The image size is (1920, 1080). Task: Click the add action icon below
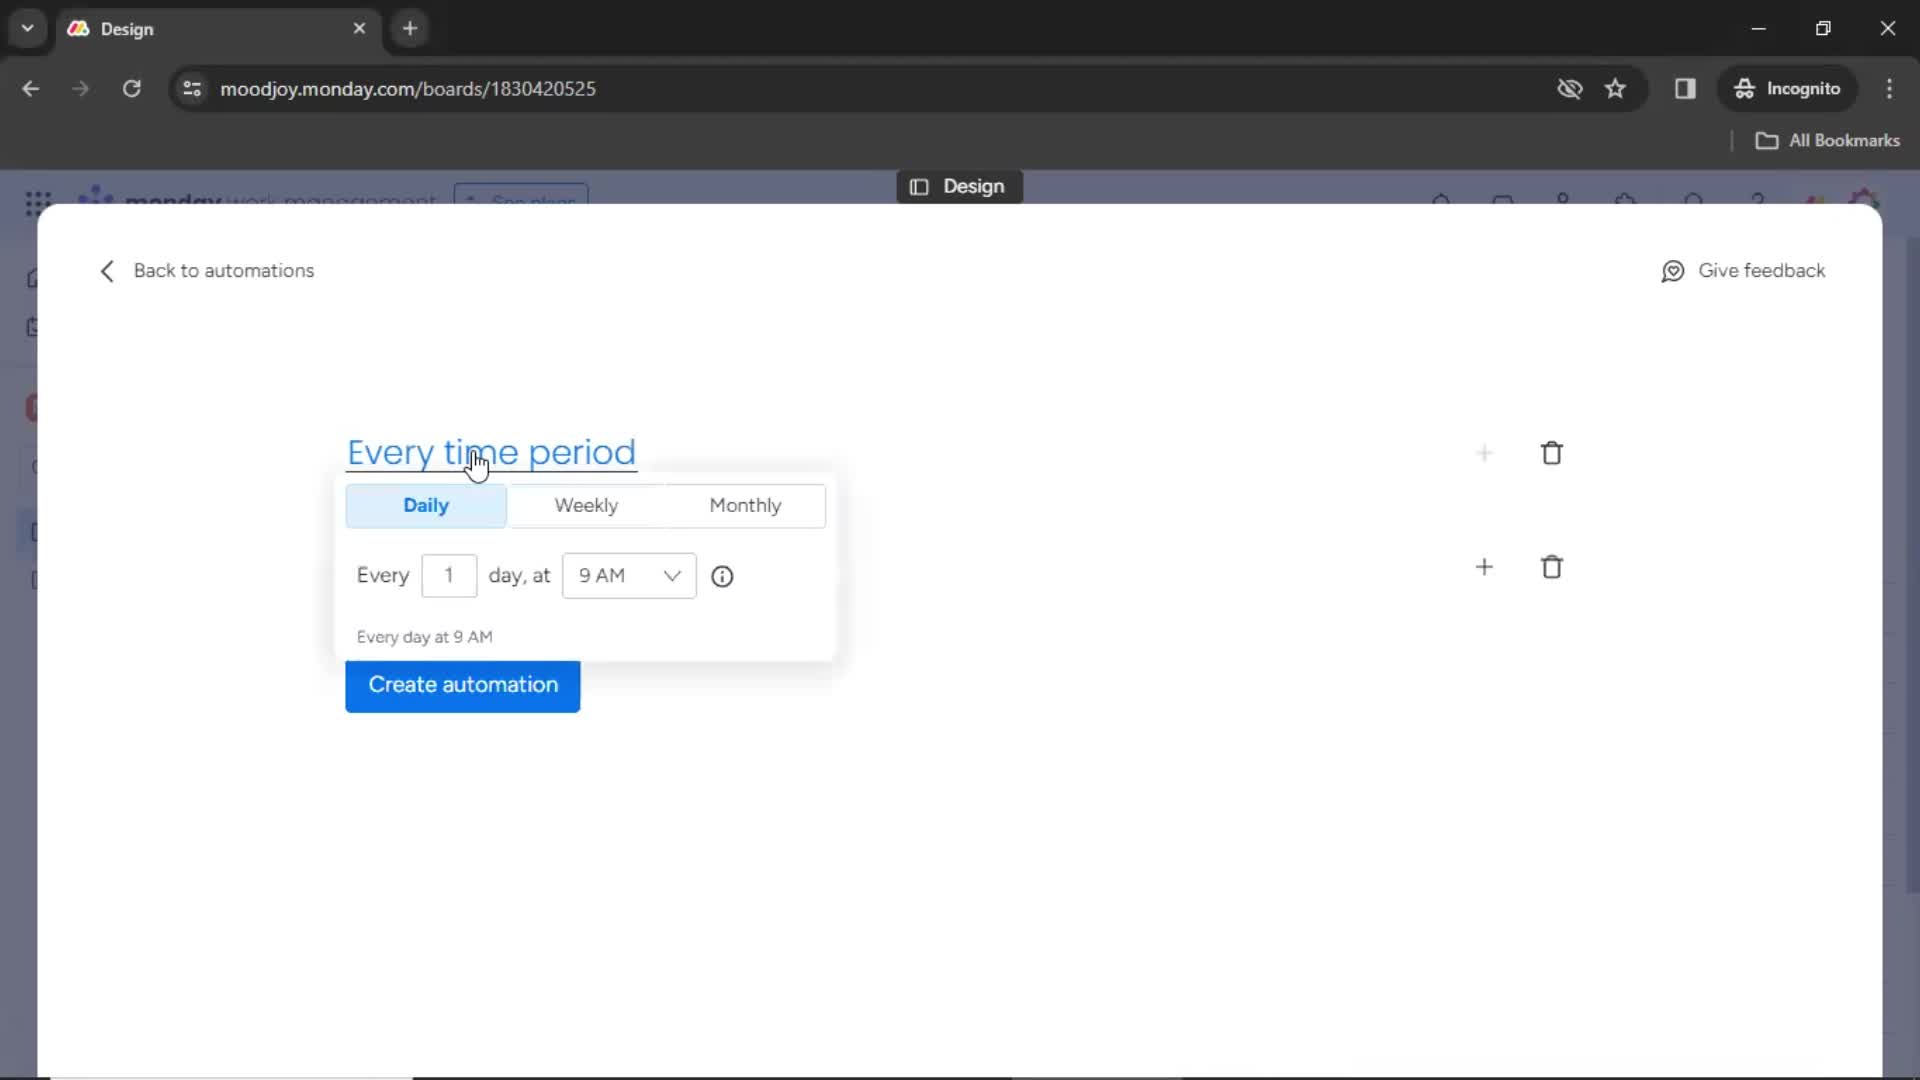1484,566
